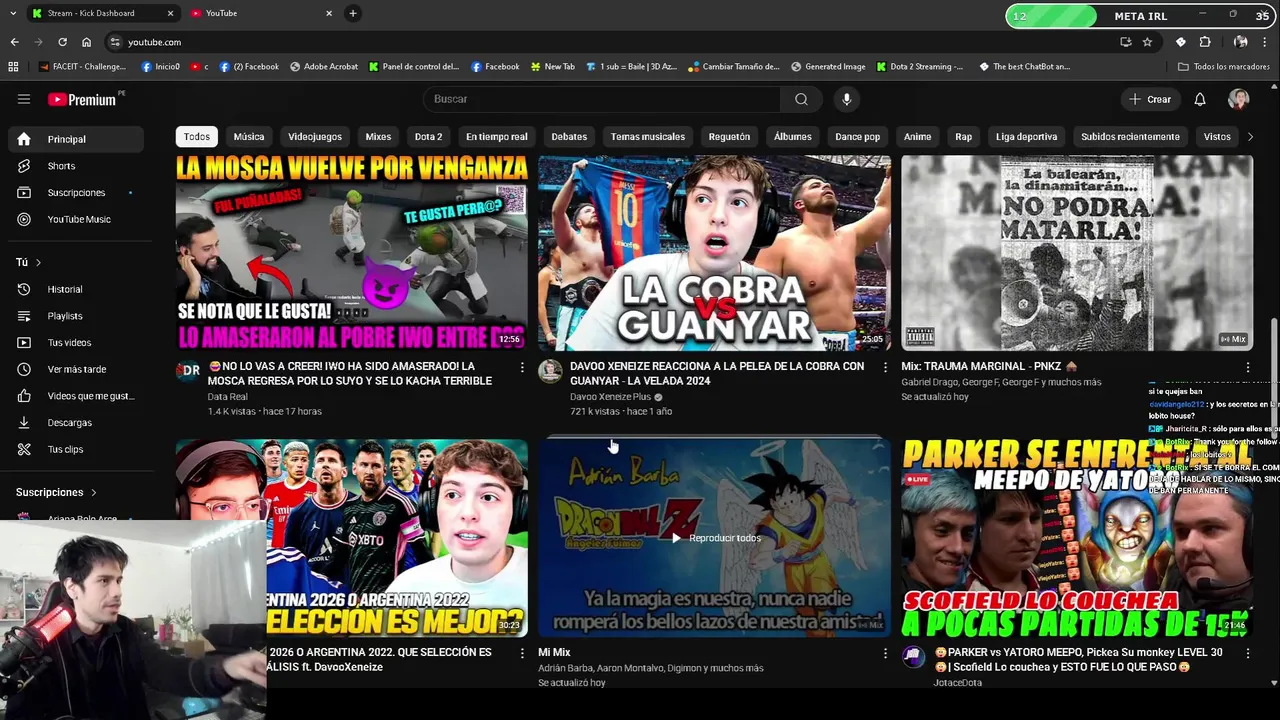Click the Crear button
The image size is (1280, 720).
pyautogui.click(x=1149, y=99)
